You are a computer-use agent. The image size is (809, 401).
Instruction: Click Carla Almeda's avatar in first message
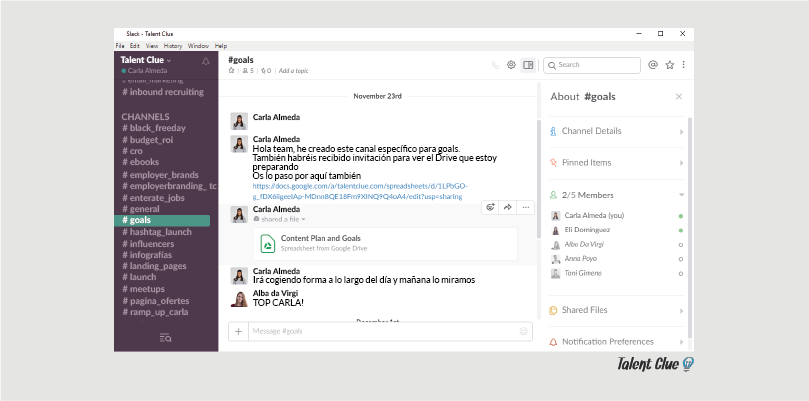(x=239, y=121)
